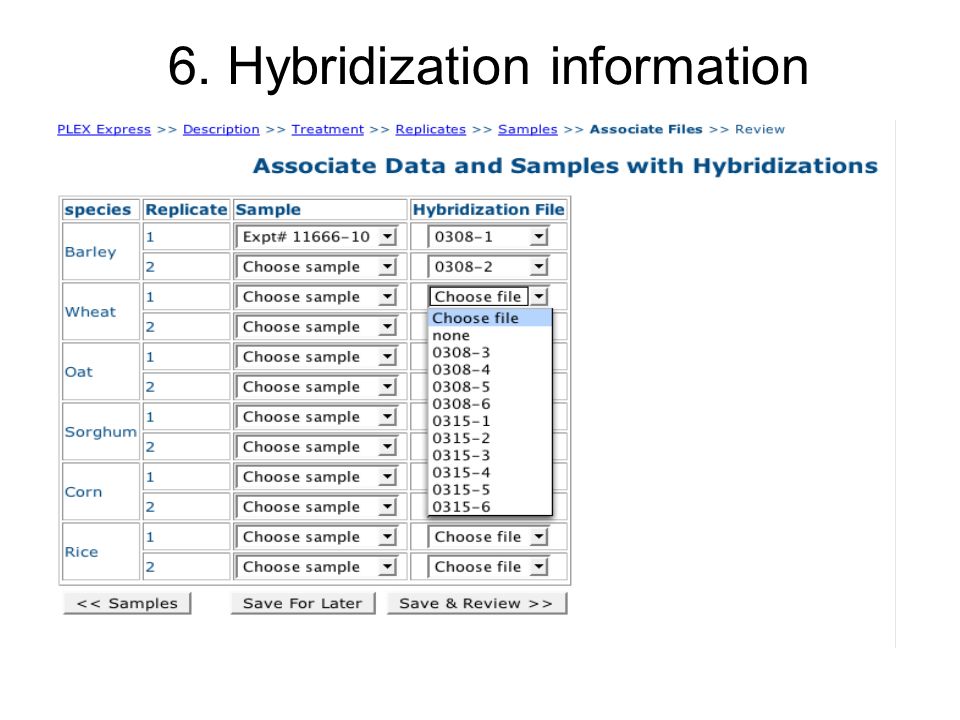Viewport: 960px width, 720px height.
Task: Open Rice replicate 2 sample dropdown
Action: click(x=317, y=567)
